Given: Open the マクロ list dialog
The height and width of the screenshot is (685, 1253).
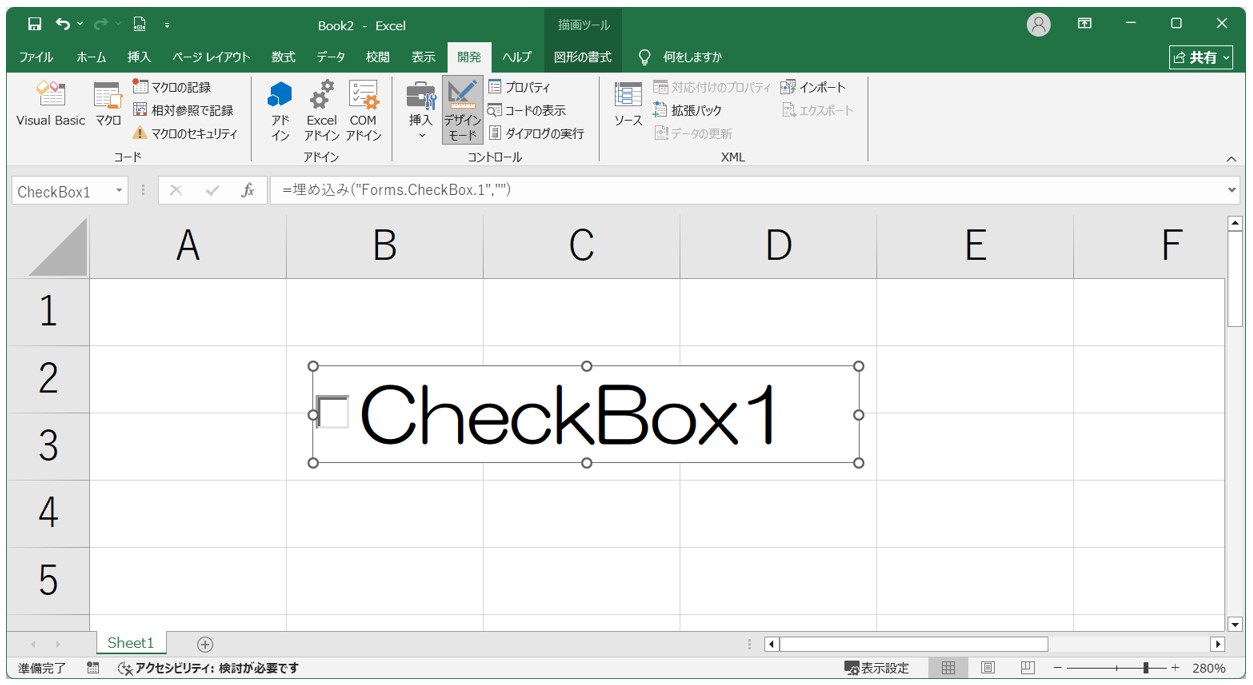Looking at the screenshot, I should point(108,105).
